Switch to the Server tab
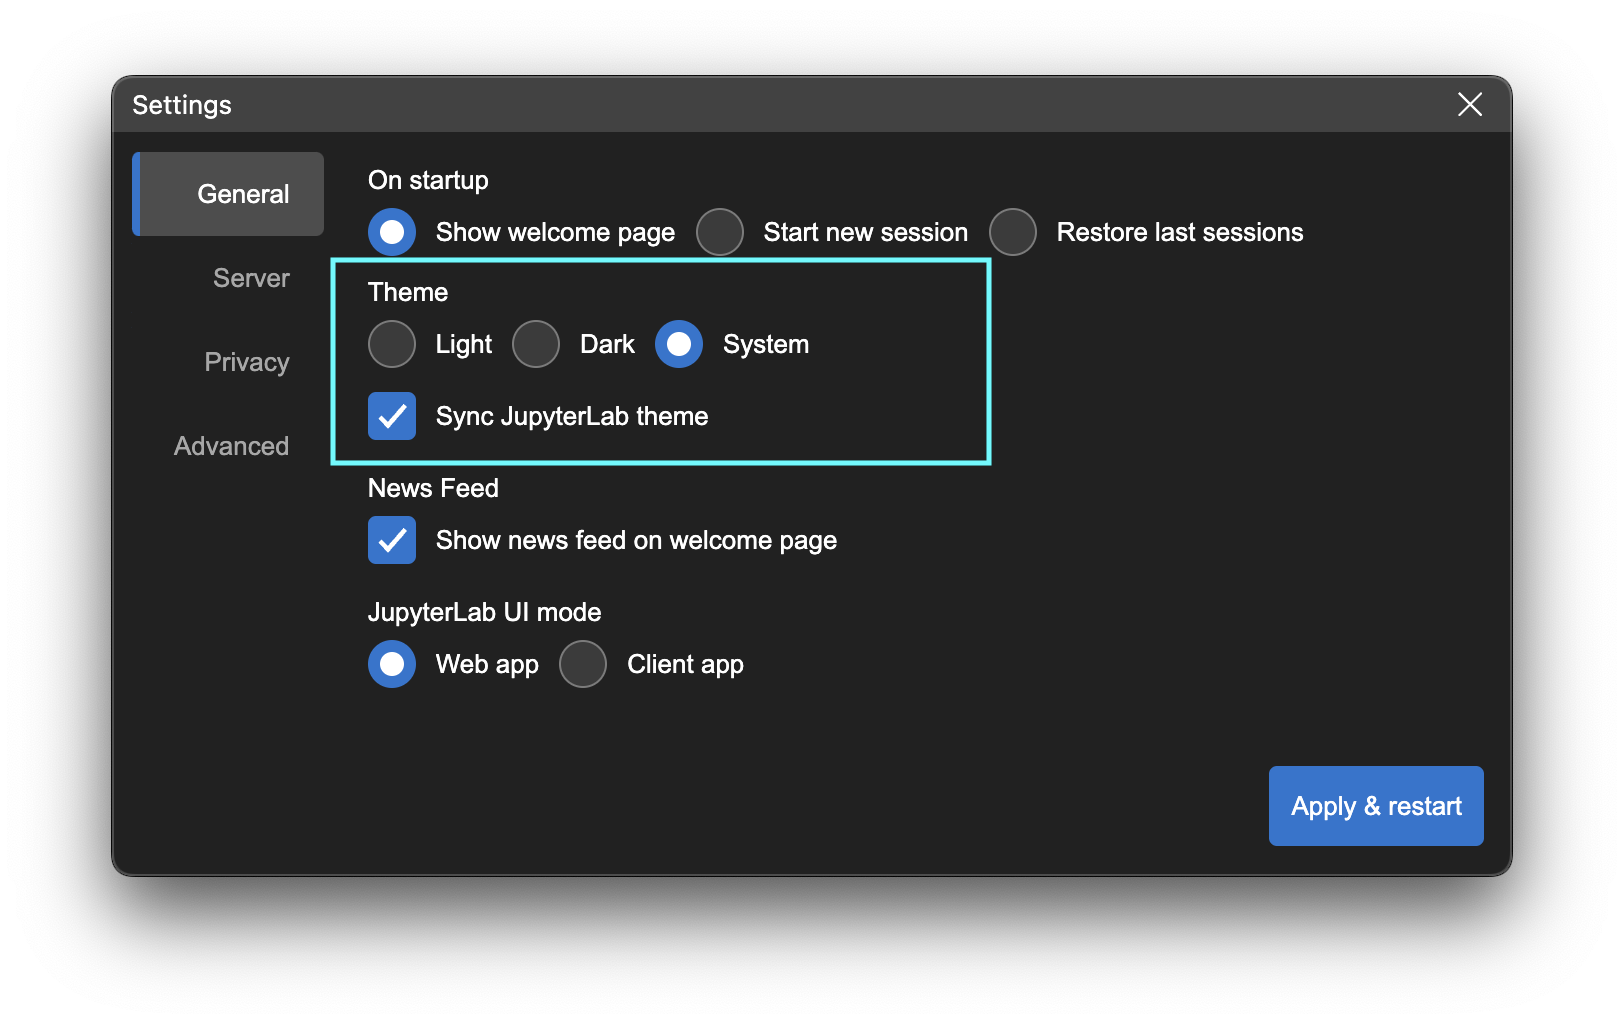 pyautogui.click(x=251, y=278)
